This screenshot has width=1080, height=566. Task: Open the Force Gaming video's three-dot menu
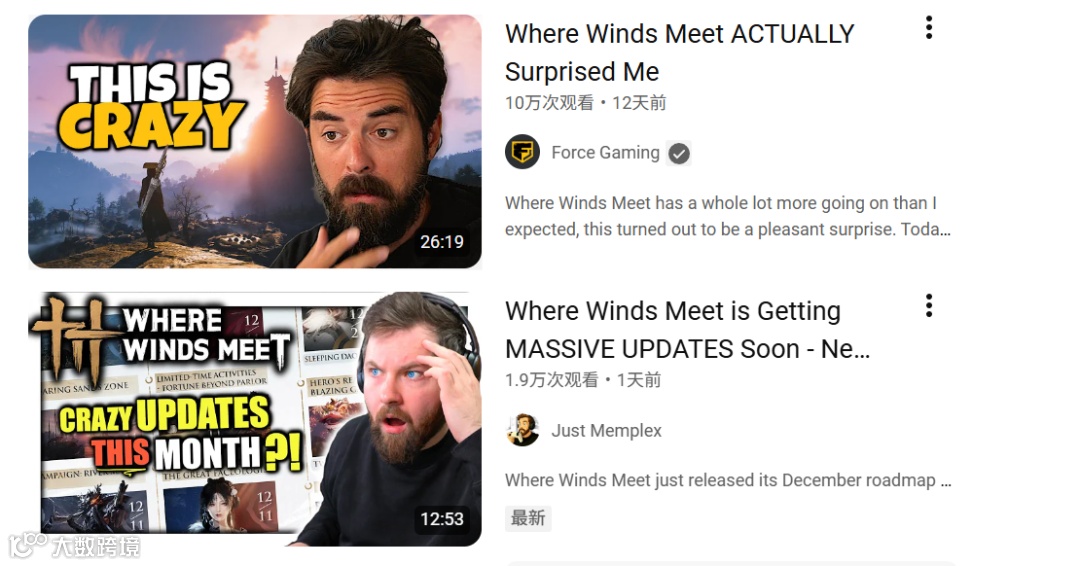[x=928, y=28]
